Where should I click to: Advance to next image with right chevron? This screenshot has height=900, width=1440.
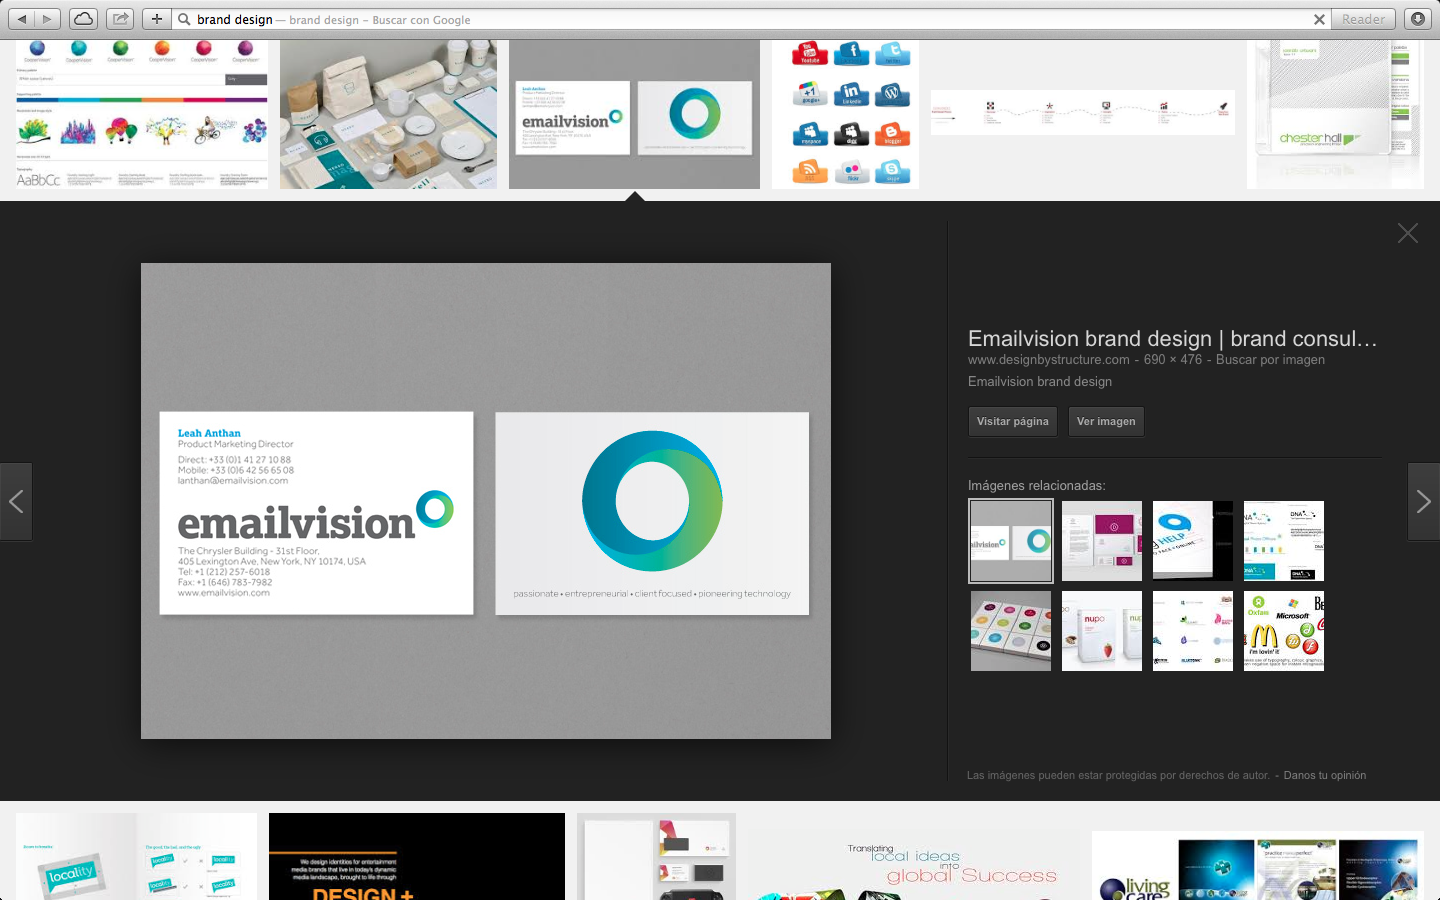point(1423,501)
